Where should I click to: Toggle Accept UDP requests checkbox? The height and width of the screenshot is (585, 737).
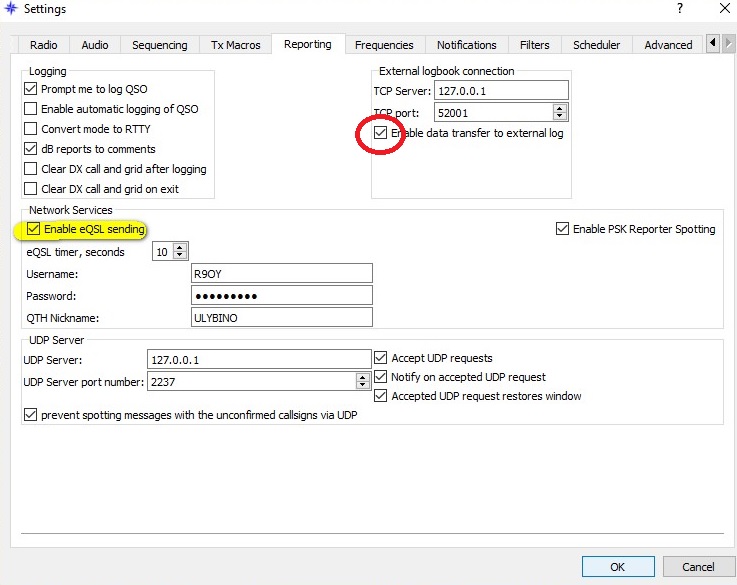381,358
